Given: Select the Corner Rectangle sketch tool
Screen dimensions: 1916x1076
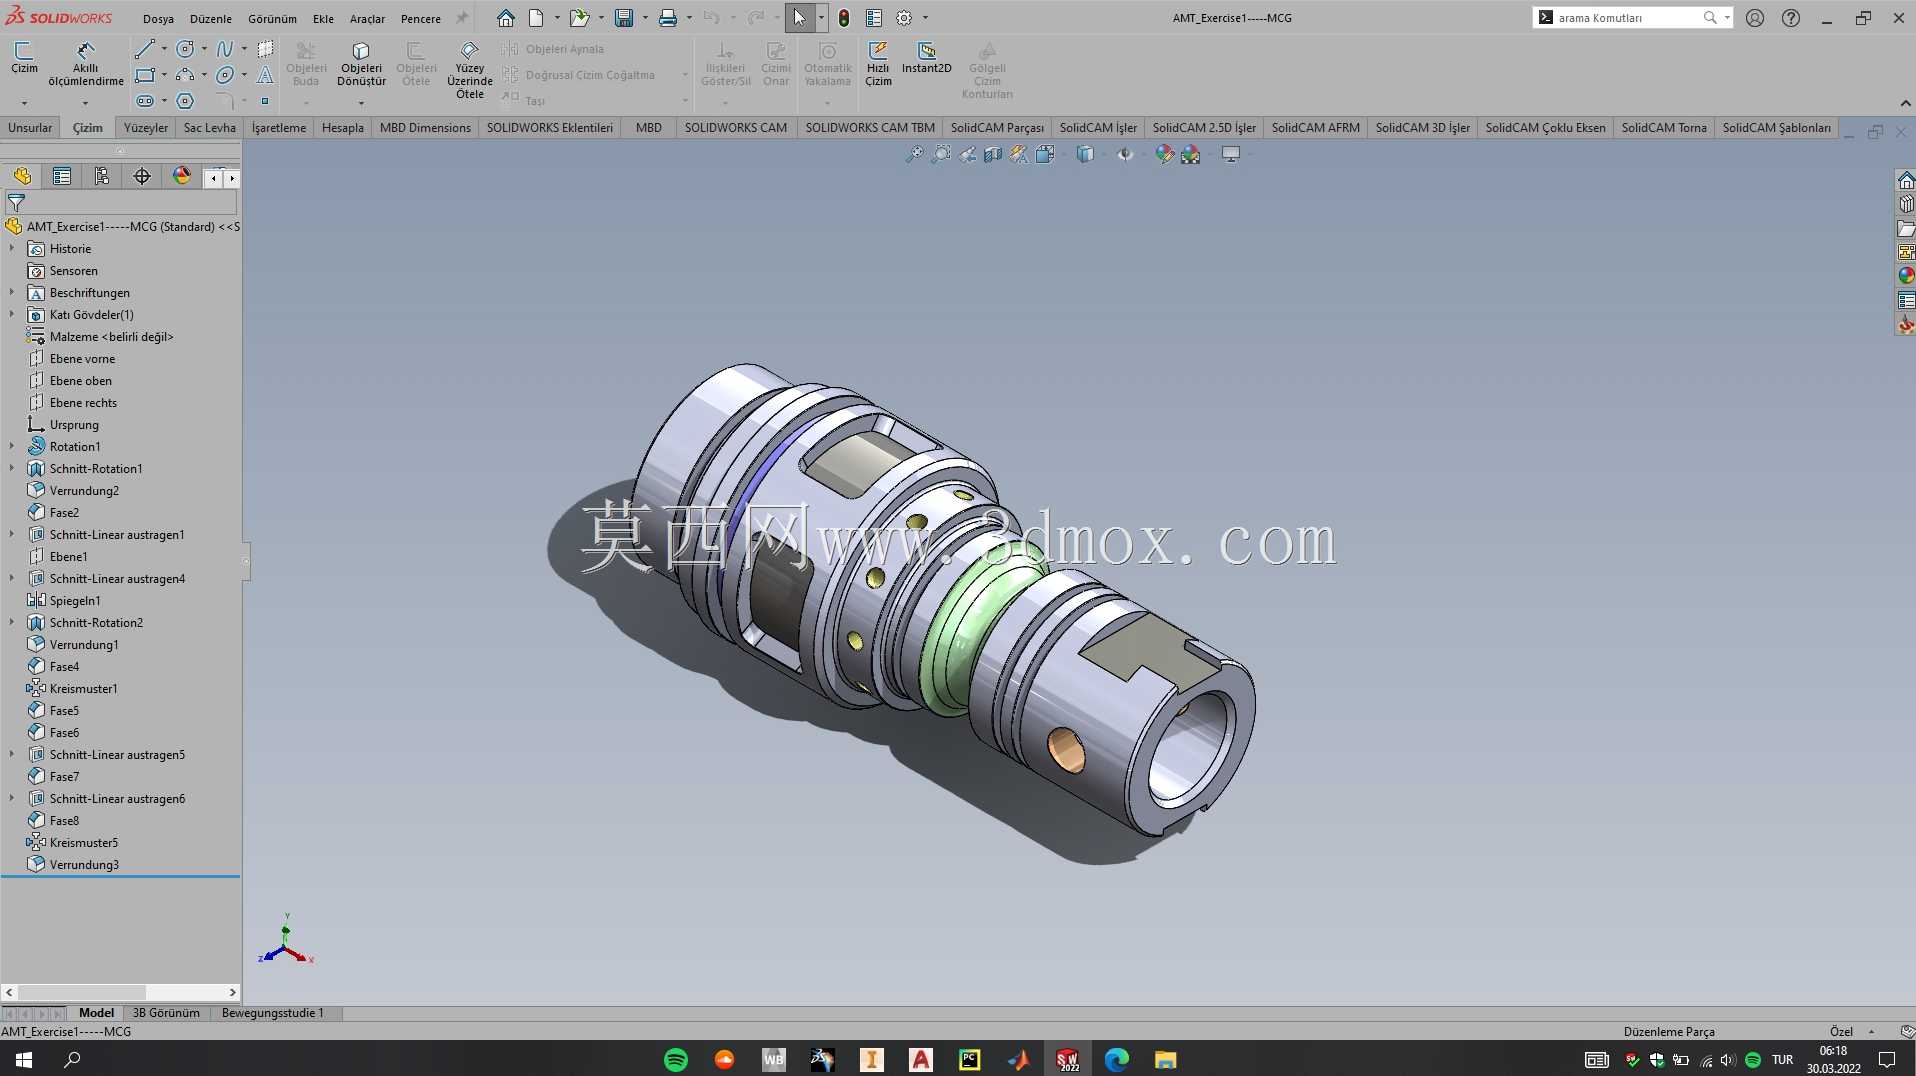Looking at the screenshot, I should [x=145, y=75].
